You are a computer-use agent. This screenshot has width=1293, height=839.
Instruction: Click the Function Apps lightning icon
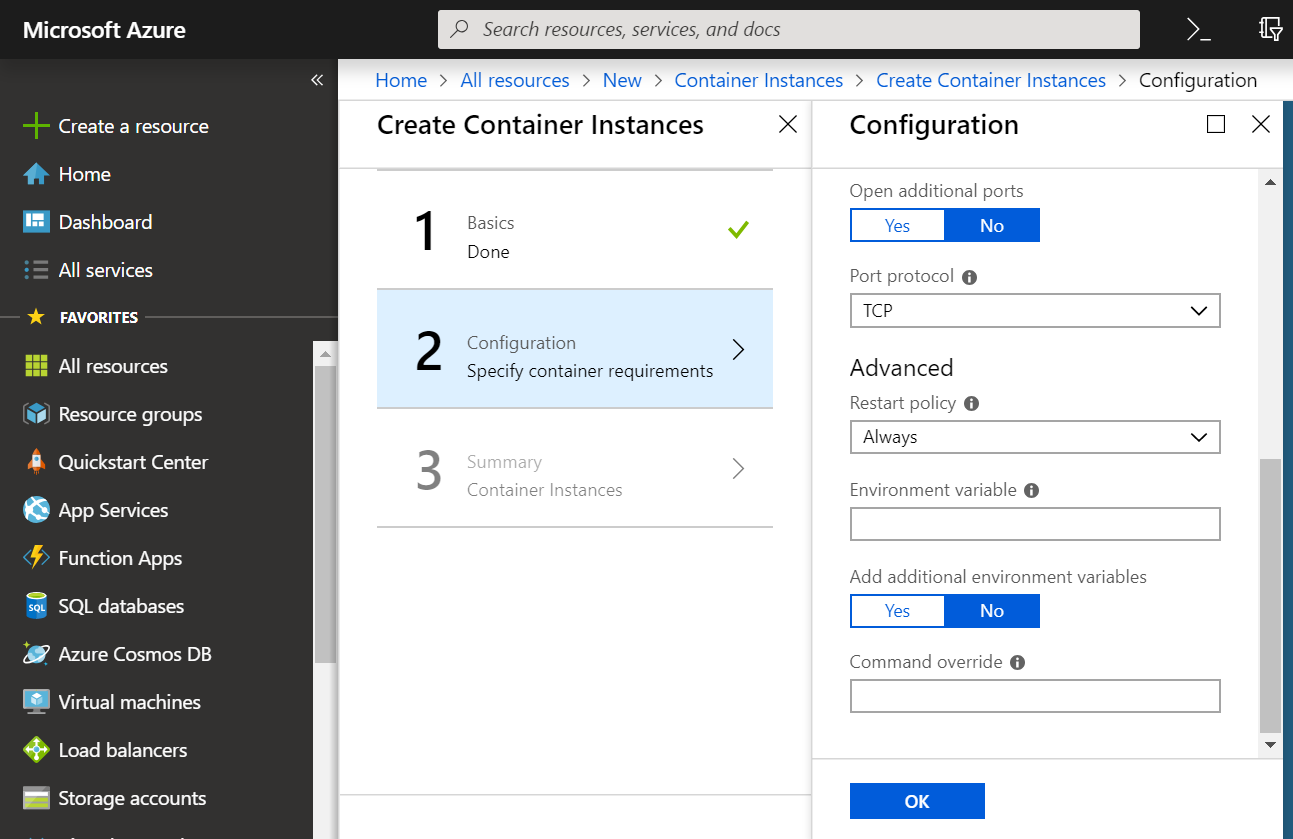36,558
